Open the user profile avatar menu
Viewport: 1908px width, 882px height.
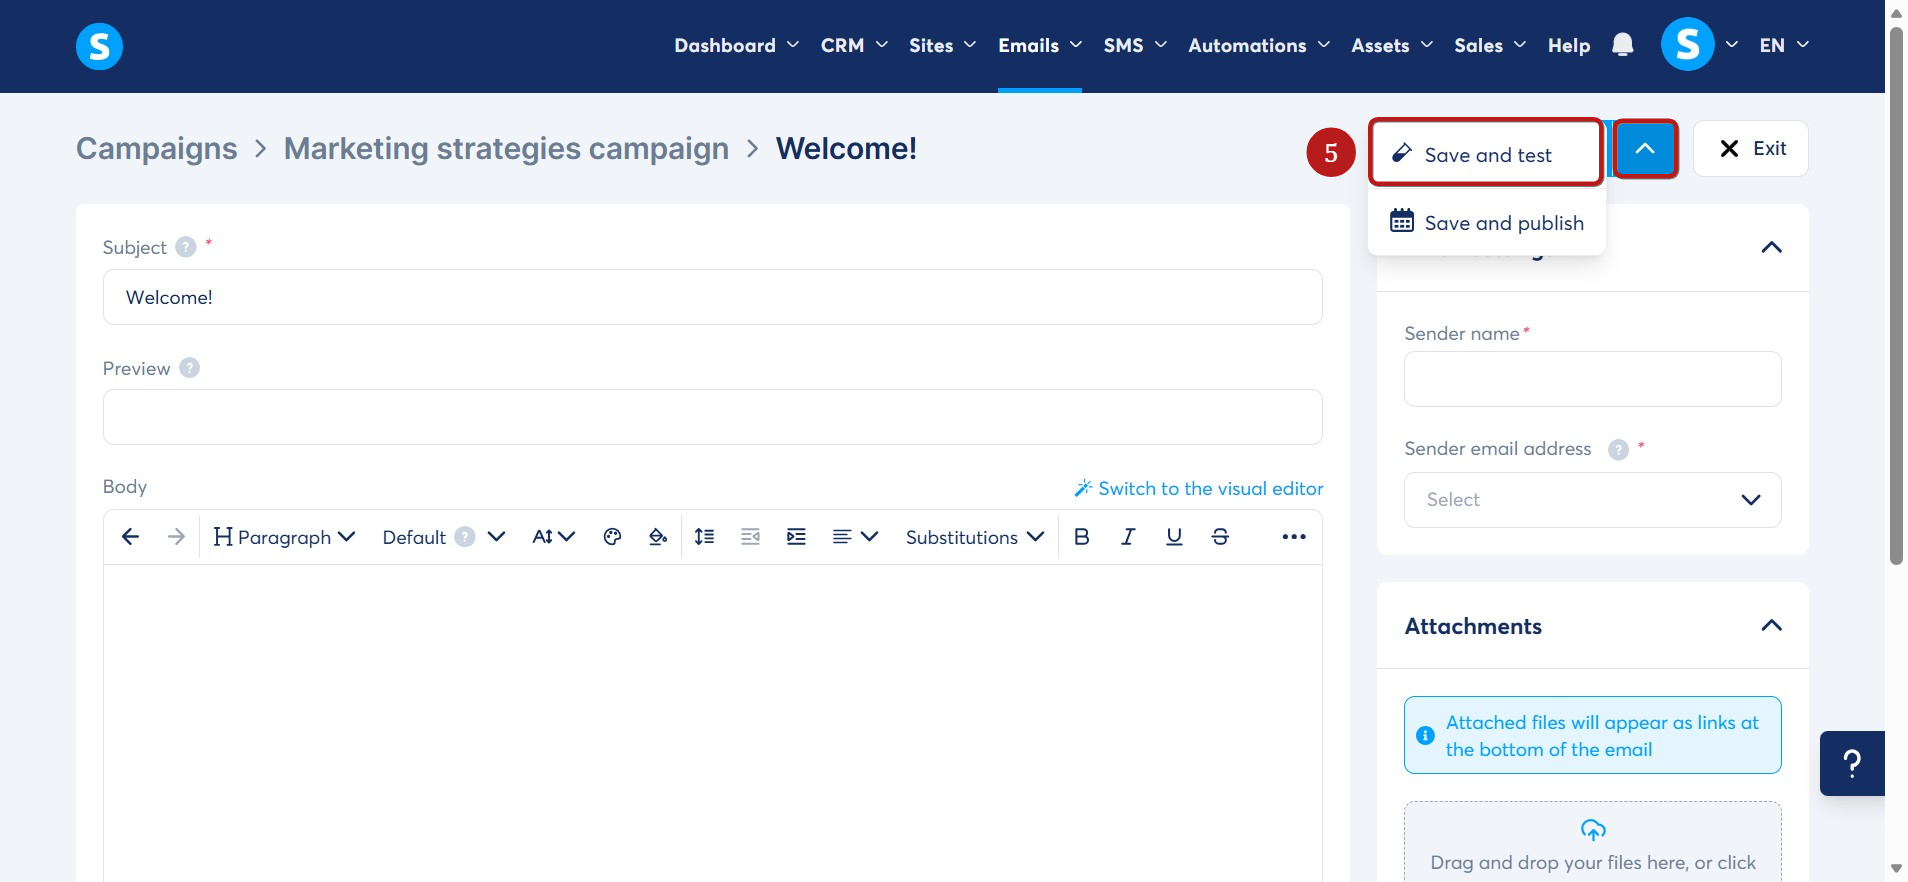pos(1687,45)
